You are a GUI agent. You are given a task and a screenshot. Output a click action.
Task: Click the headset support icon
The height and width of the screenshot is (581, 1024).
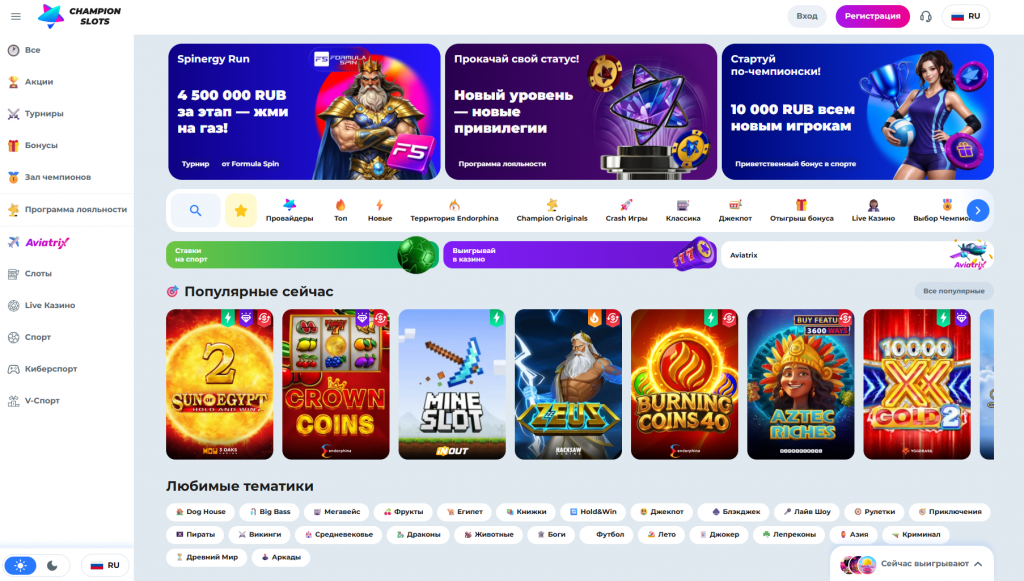pyautogui.click(x=925, y=16)
